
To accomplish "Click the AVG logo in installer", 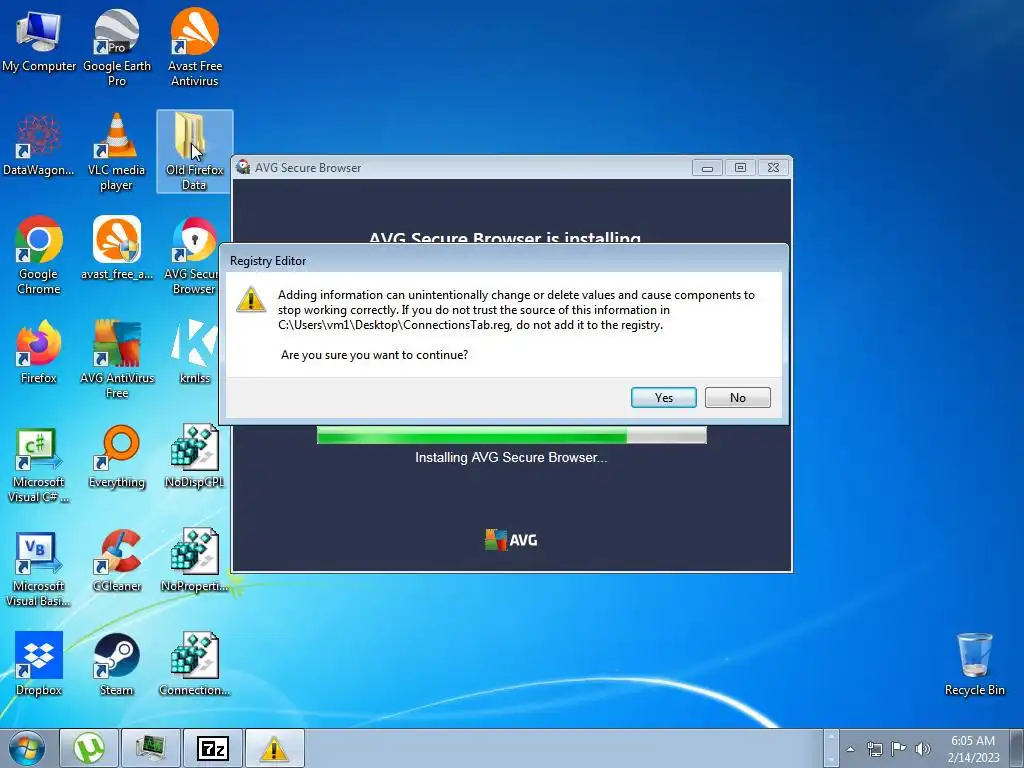I will pyautogui.click(x=511, y=540).
